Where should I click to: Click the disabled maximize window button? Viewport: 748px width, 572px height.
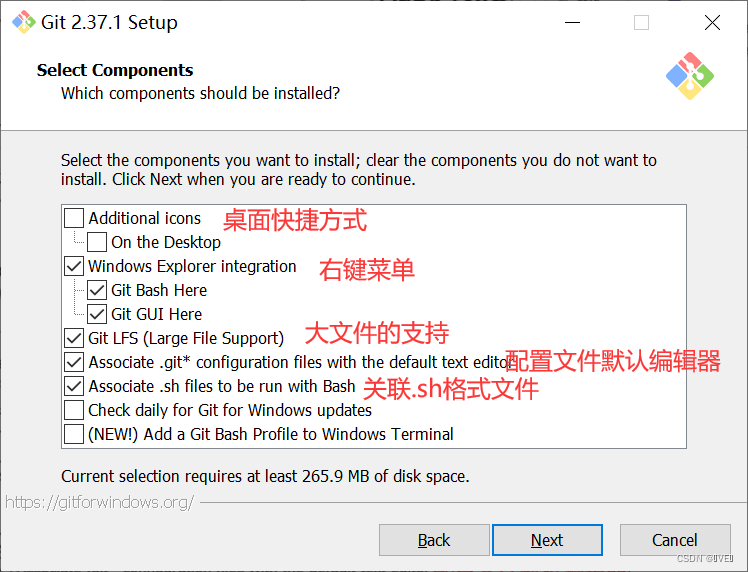[641, 22]
